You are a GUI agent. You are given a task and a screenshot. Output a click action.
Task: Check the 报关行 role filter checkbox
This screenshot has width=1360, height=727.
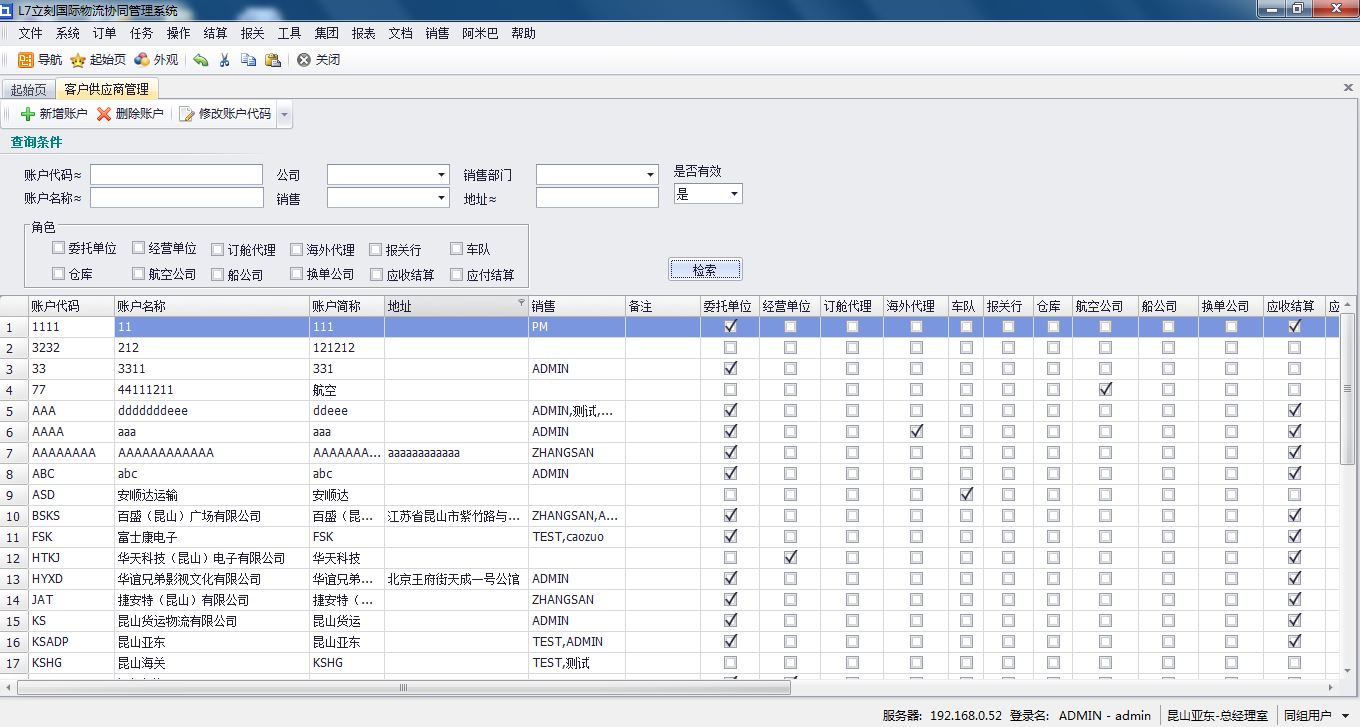click(x=376, y=250)
